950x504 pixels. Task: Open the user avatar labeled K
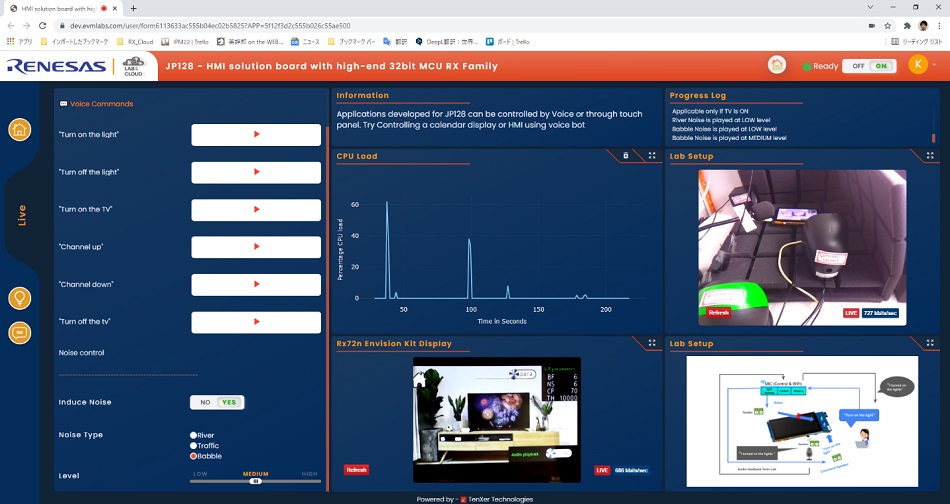(x=918, y=64)
